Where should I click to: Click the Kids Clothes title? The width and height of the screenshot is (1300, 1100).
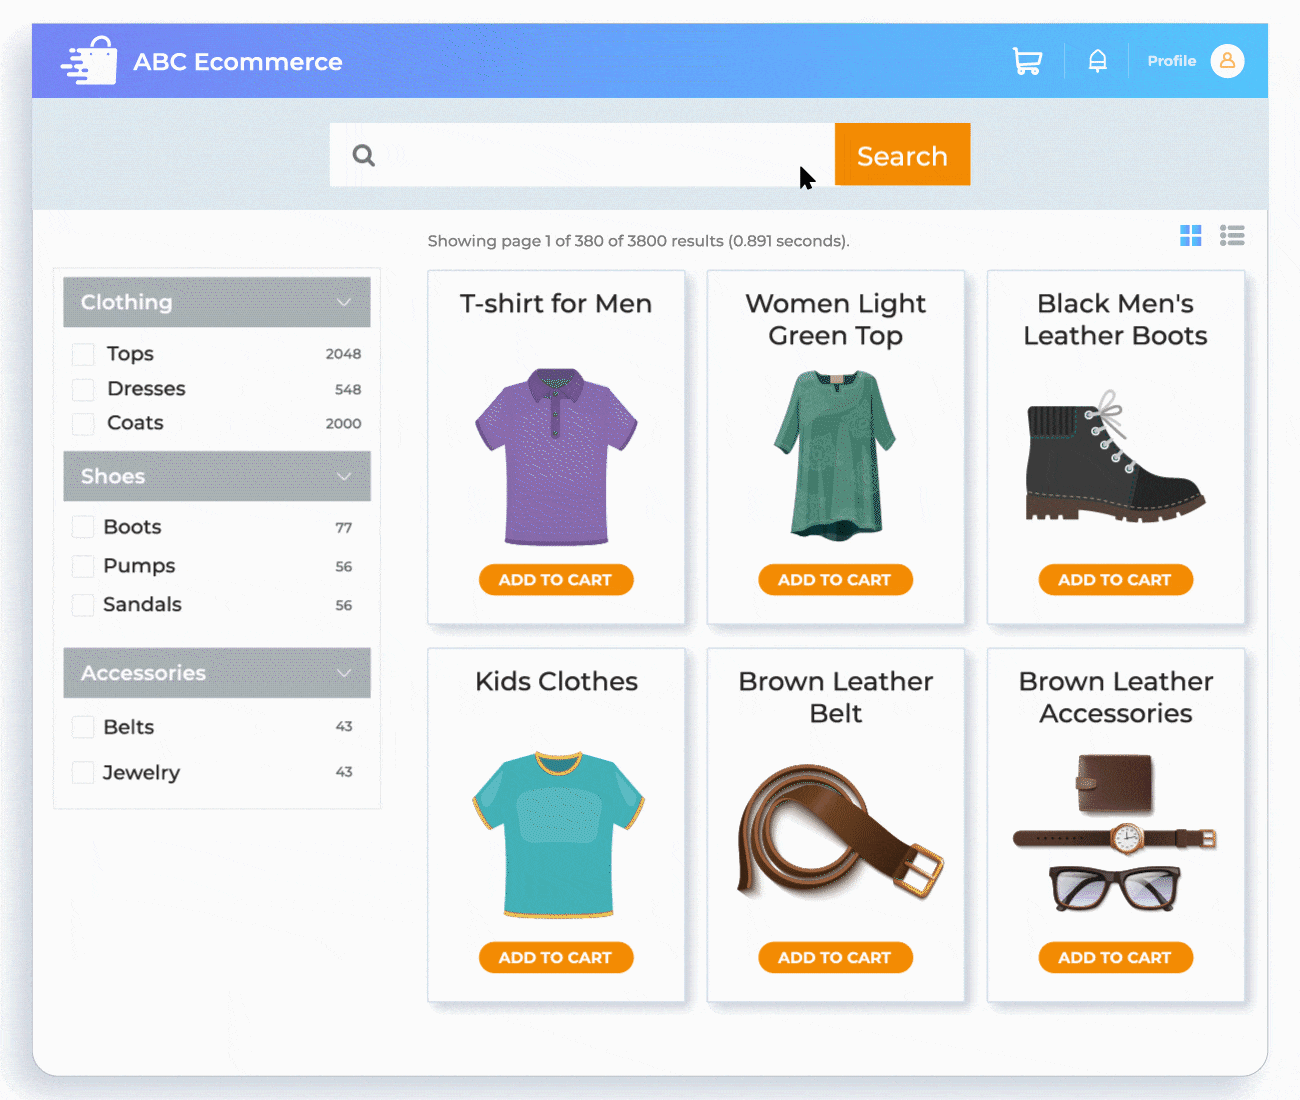click(x=556, y=681)
